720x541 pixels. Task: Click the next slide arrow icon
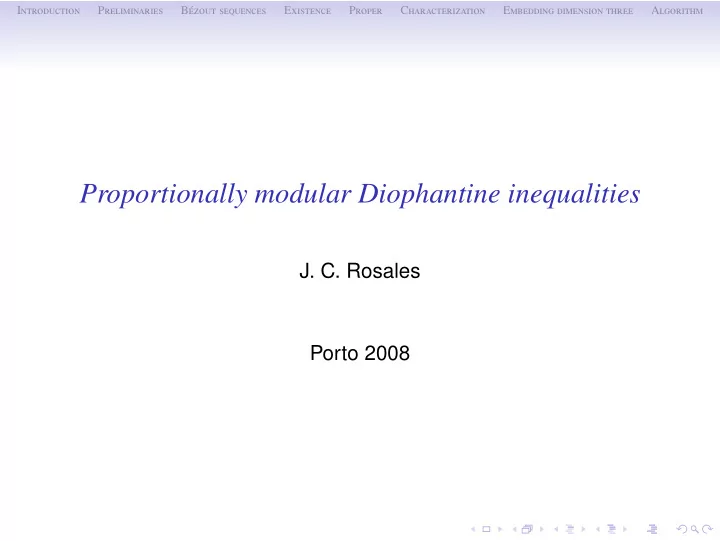[x=500, y=529]
